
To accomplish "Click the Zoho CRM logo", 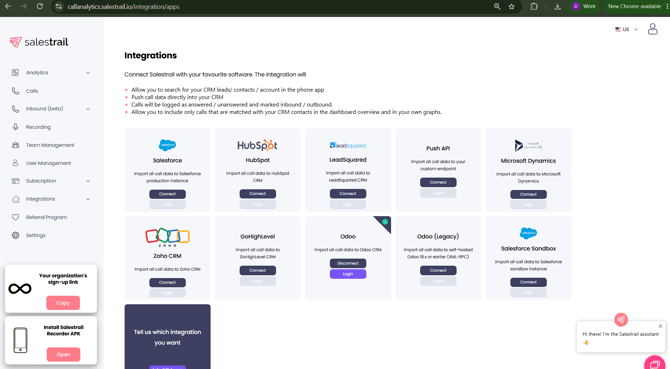I will (168, 237).
